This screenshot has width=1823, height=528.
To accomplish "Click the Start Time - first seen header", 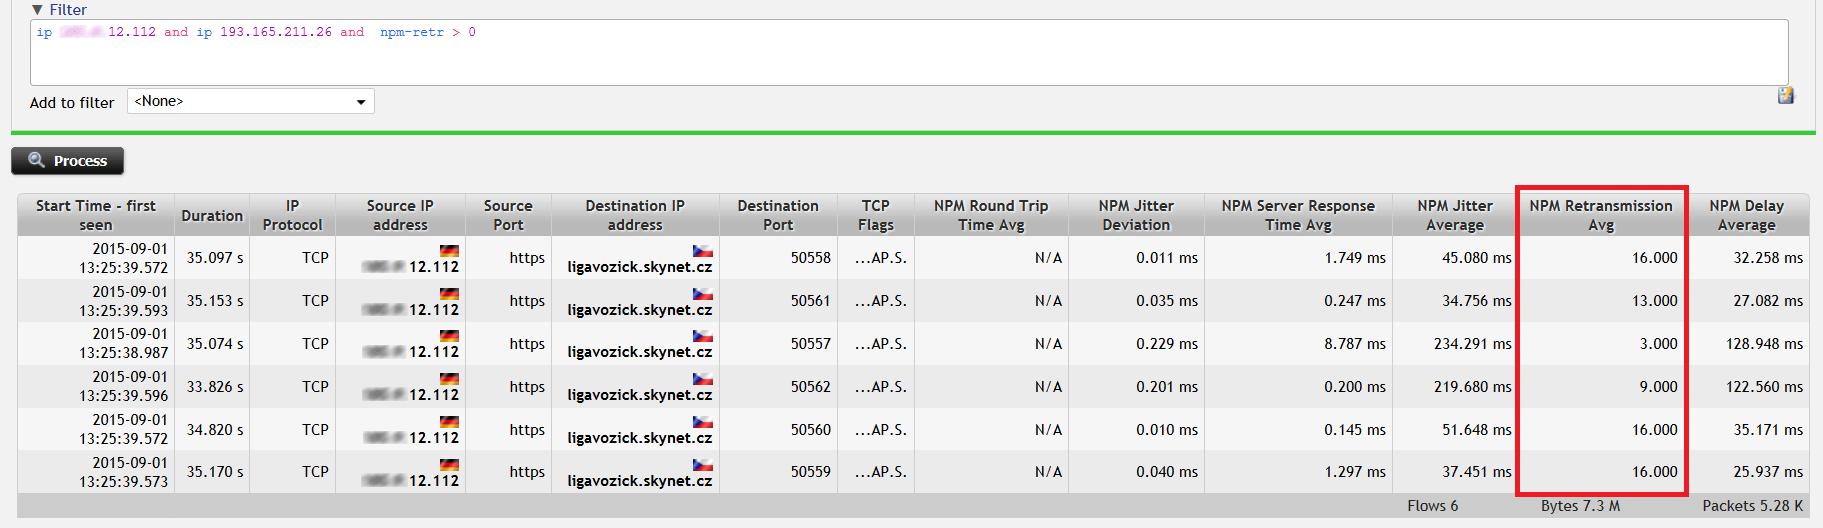I will tap(96, 215).
